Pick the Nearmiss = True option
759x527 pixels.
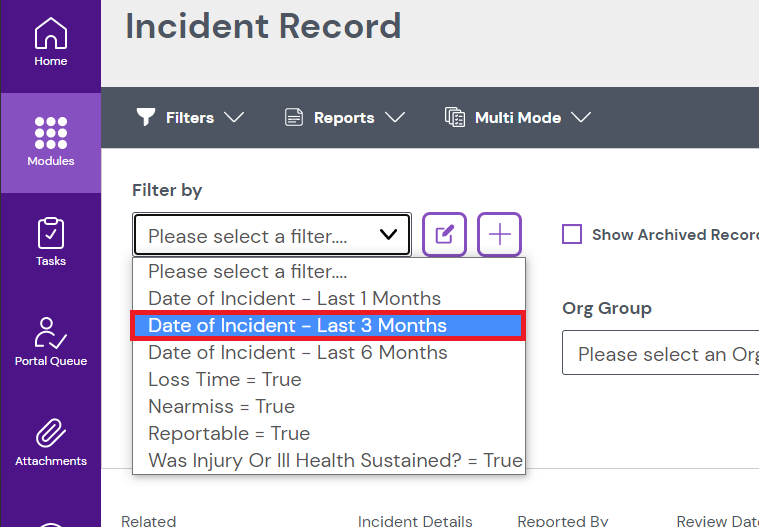coord(221,407)
